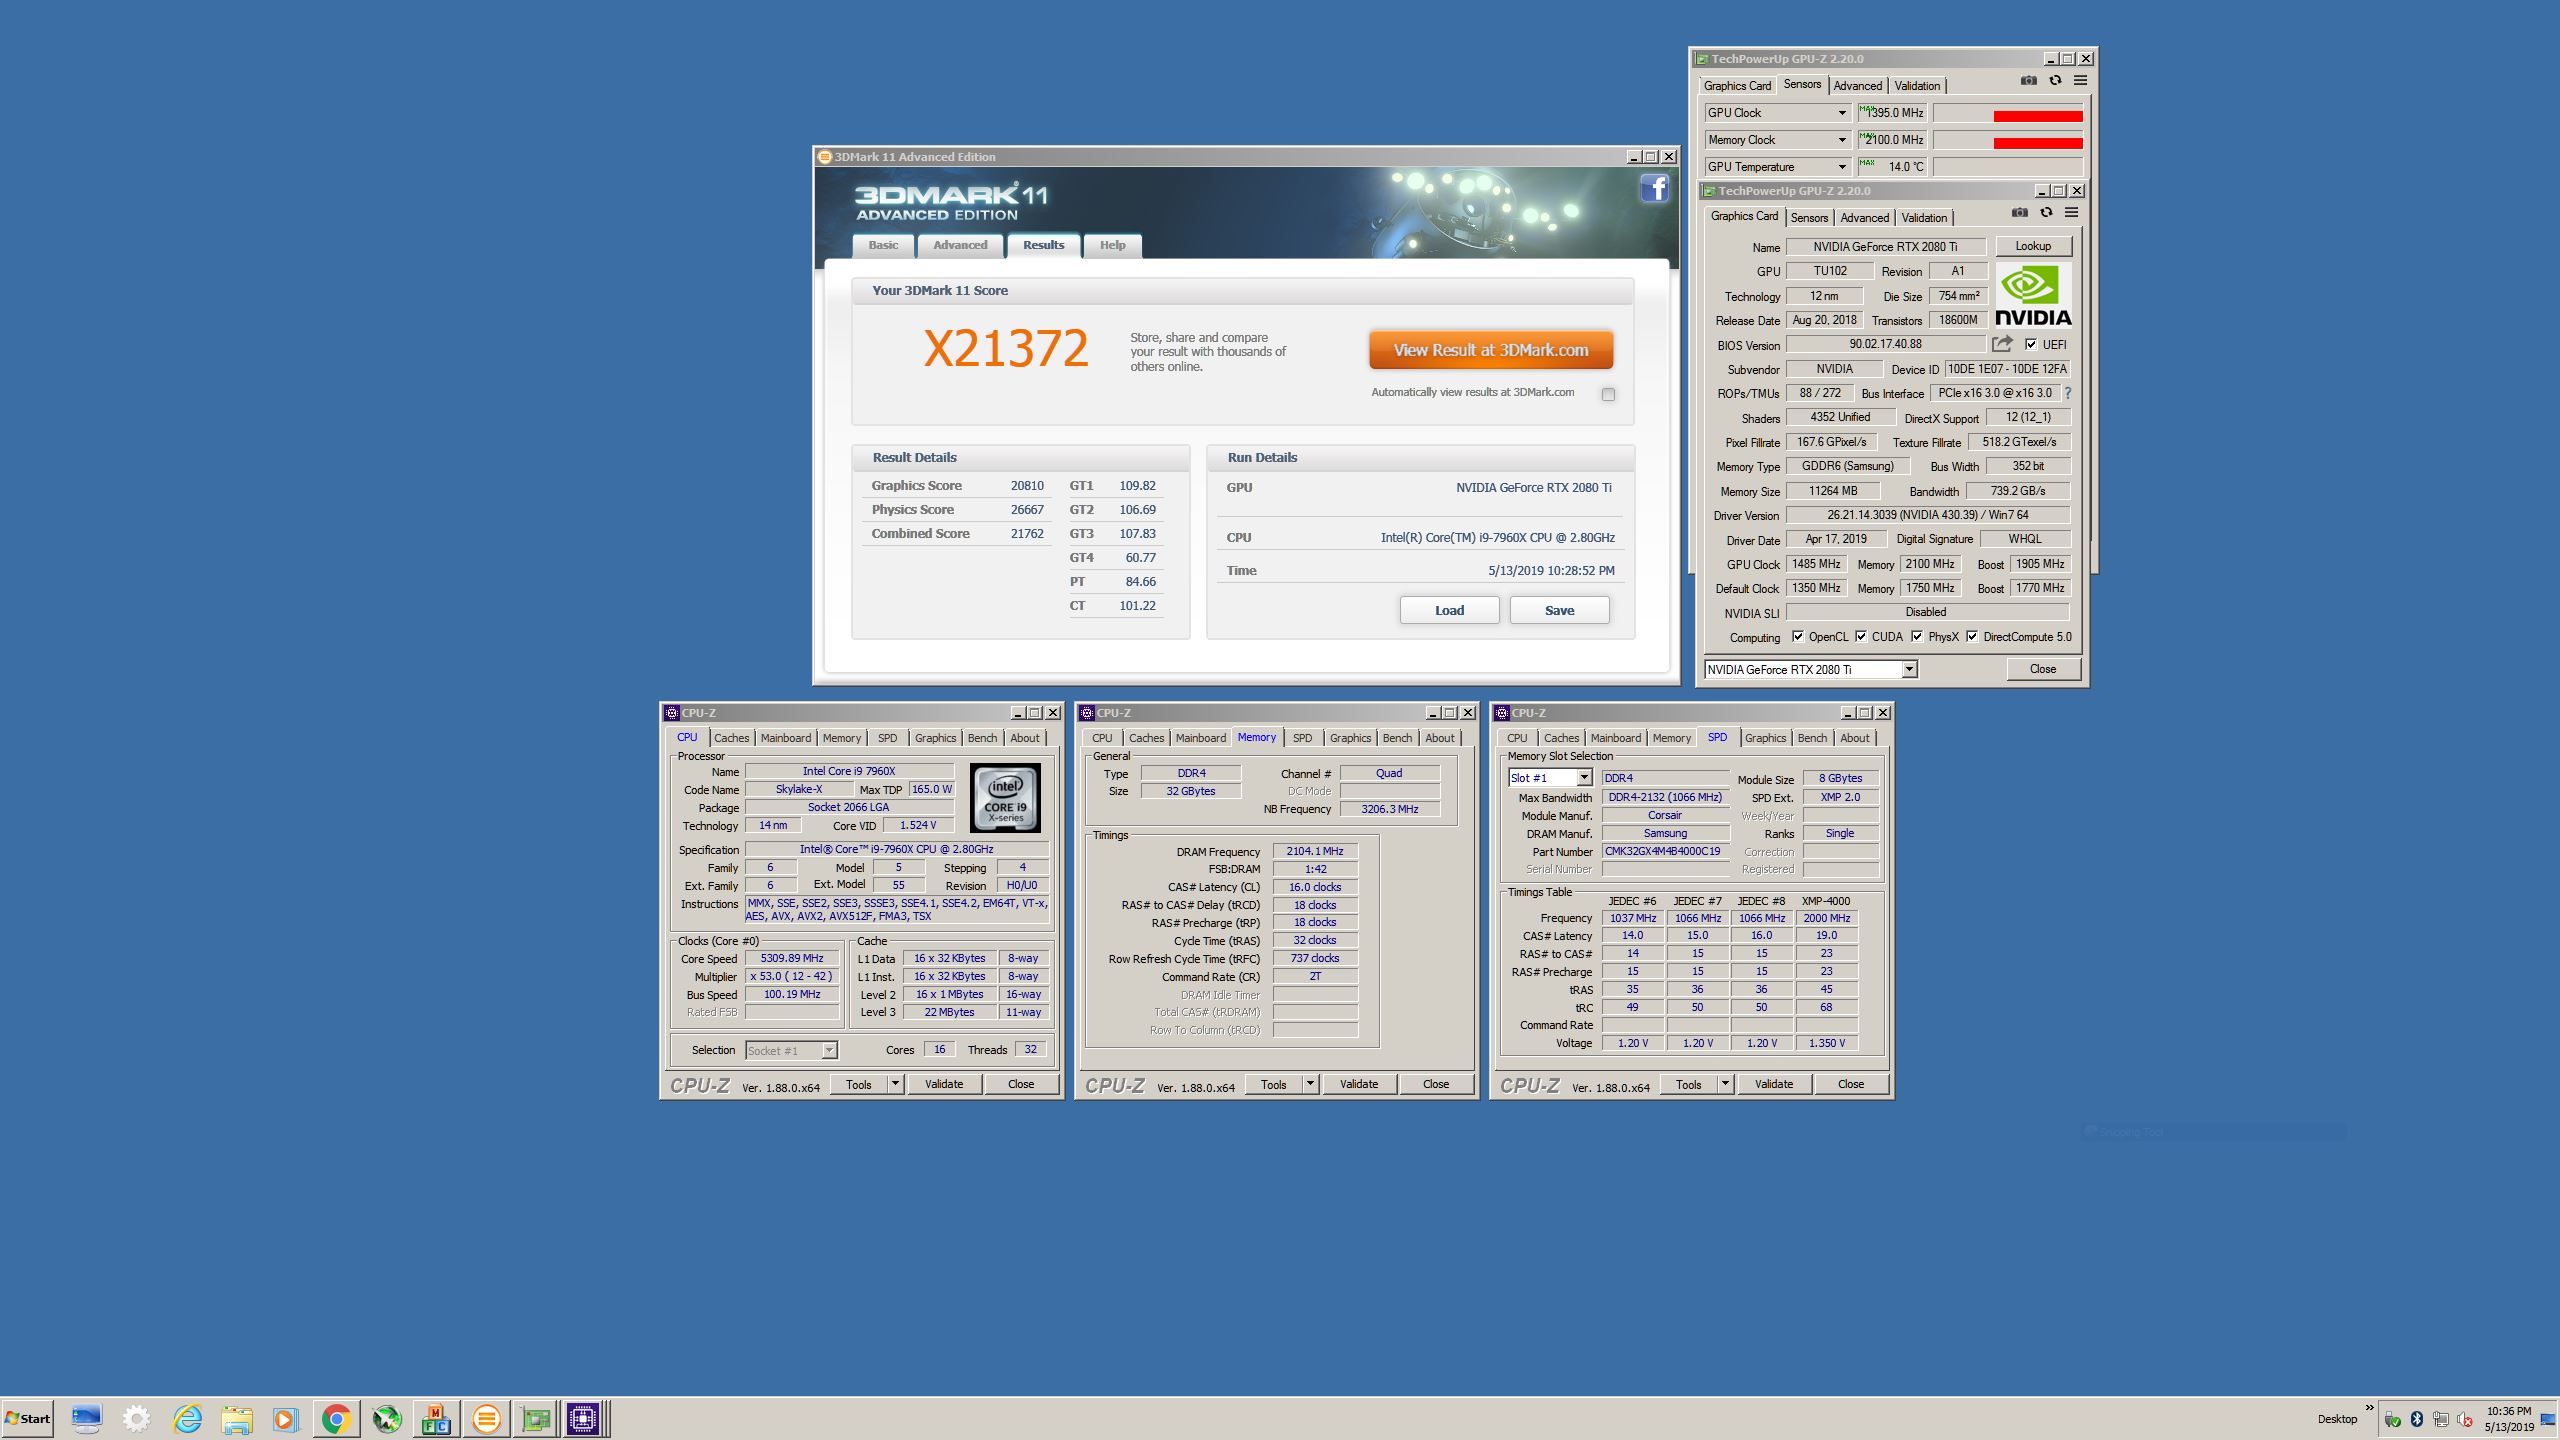Viewport: 2560px width, 1440px height.
Task: Expand Tools dropdown arrow in CPU-Z Memory window
Action: tap(1311, 1083)
